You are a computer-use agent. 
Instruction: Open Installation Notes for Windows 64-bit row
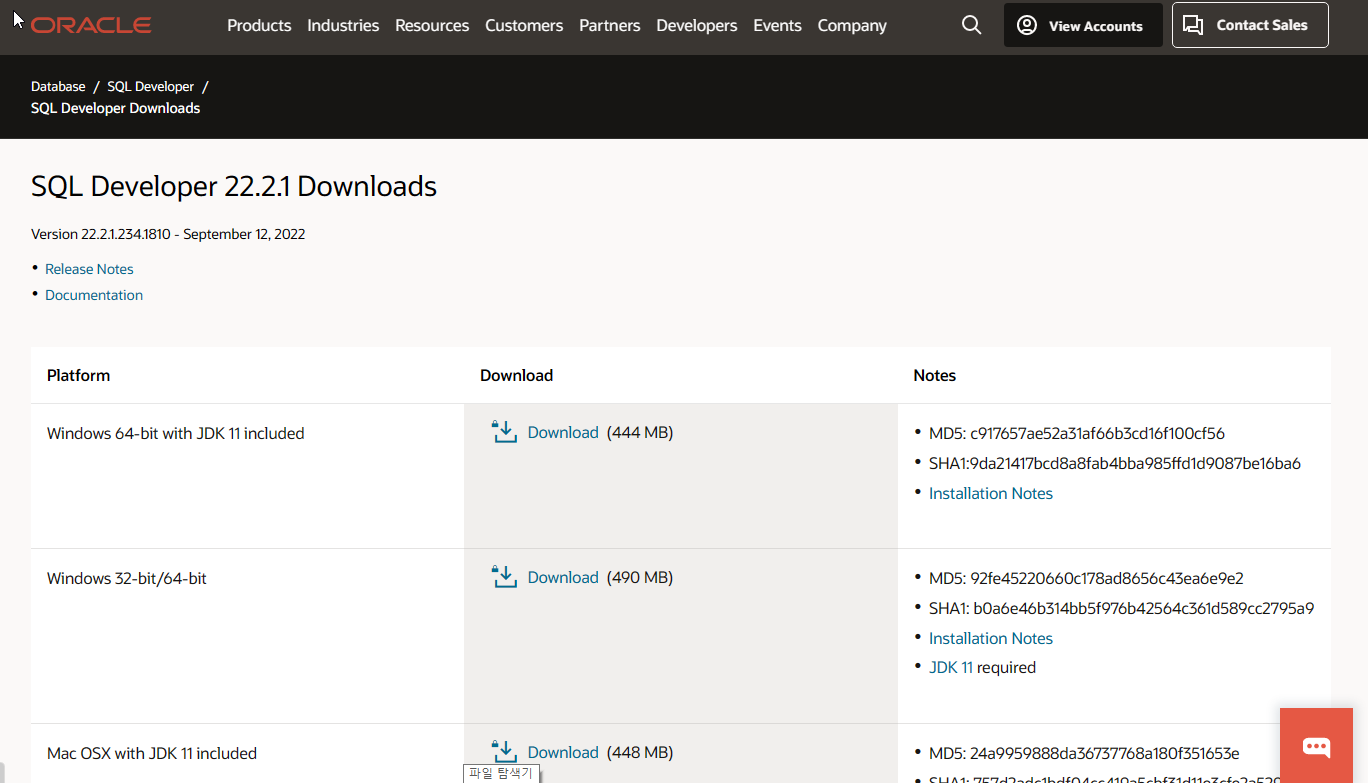[x=991, y=493]
